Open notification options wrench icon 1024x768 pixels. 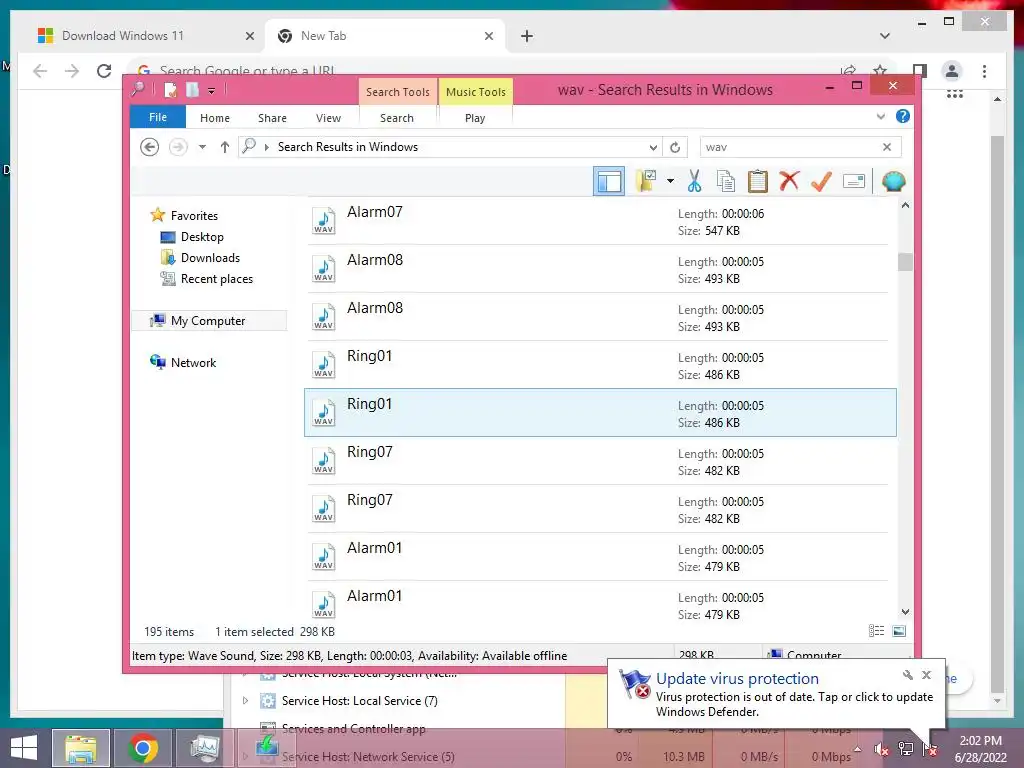pos(908,675)
